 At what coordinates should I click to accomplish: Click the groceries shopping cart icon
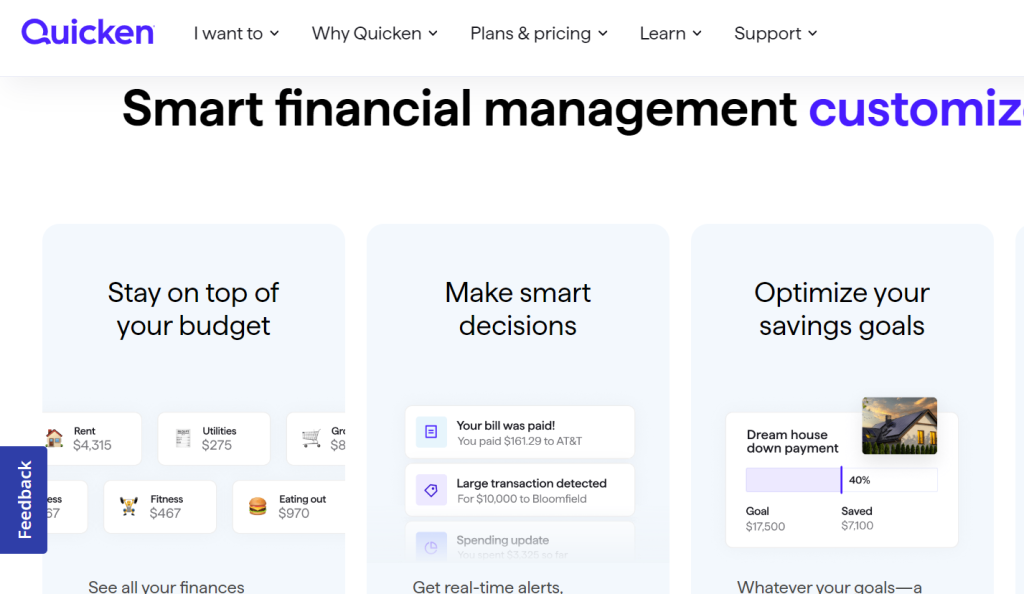[x=311, y=438]
